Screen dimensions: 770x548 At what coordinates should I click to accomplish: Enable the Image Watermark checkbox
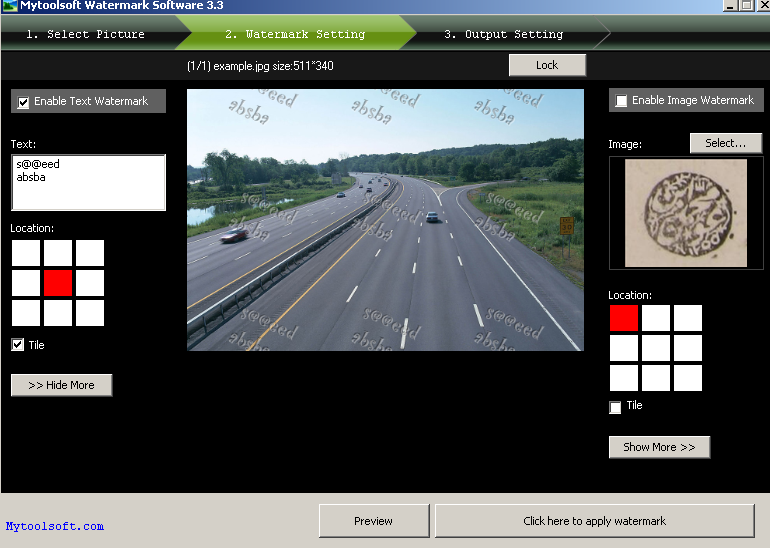tap(621, 101)
